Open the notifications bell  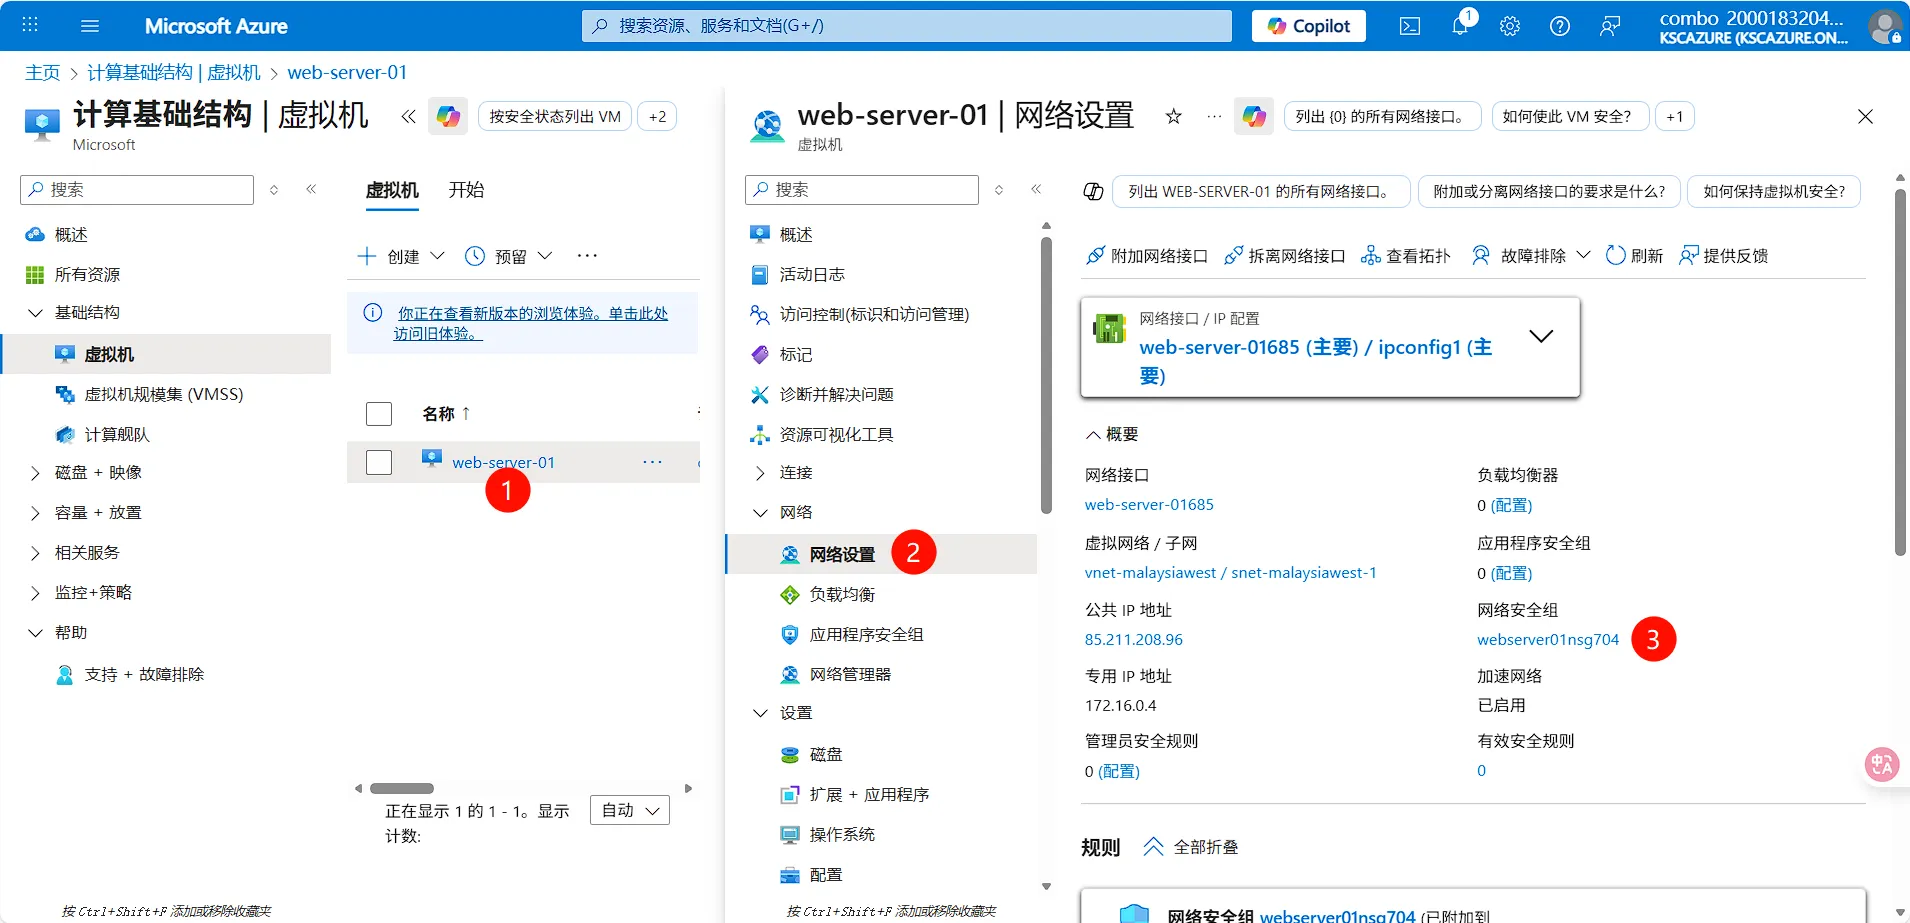(1460, 26)
